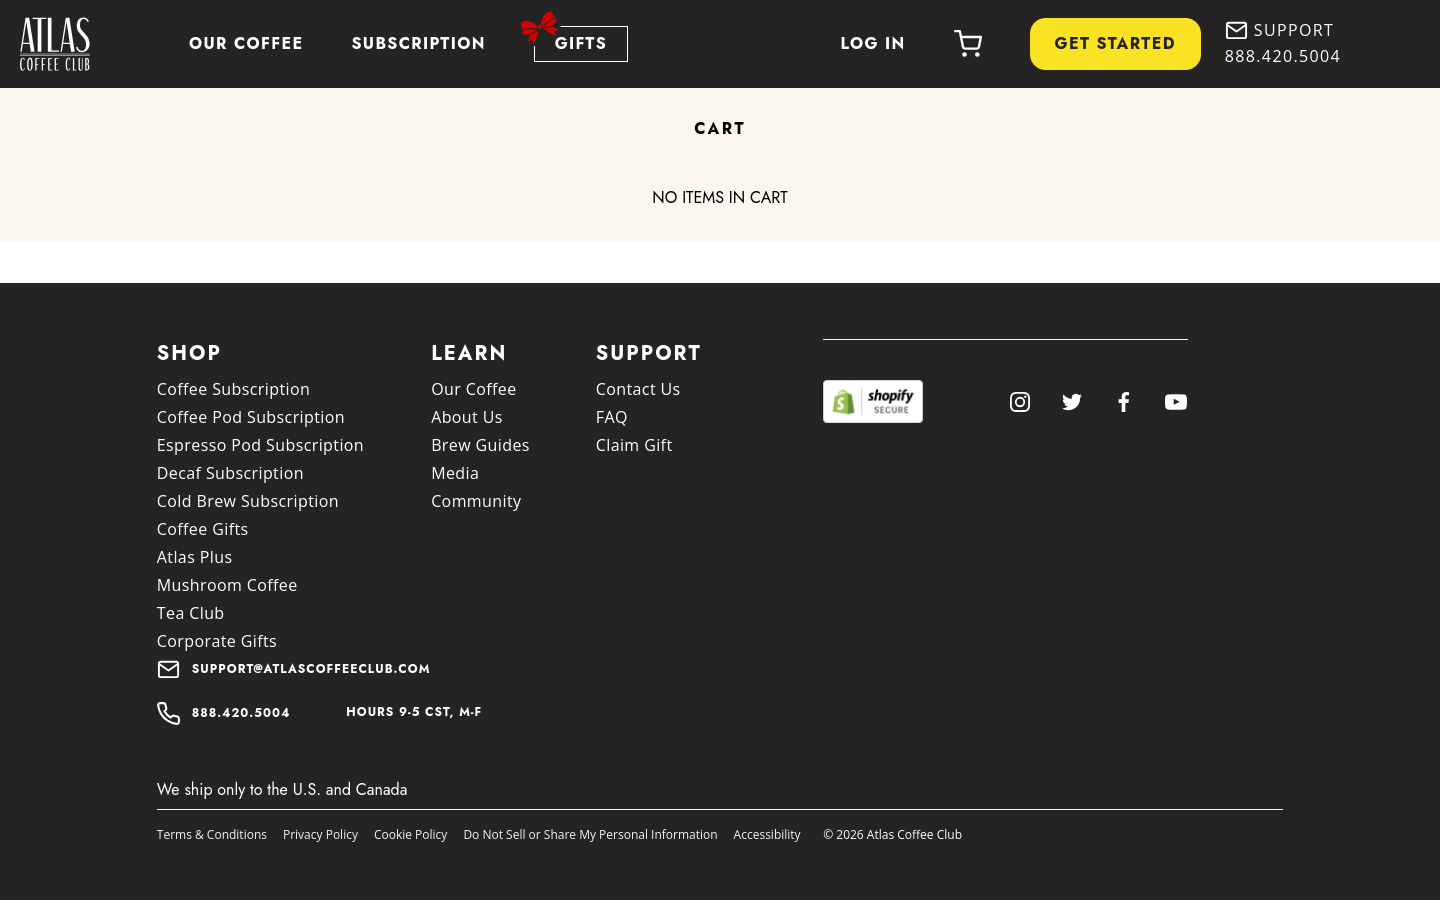This screenshot has height=900, width=1440.
Task: Open Our Coffee under Learn
Action: click(474, 389)
